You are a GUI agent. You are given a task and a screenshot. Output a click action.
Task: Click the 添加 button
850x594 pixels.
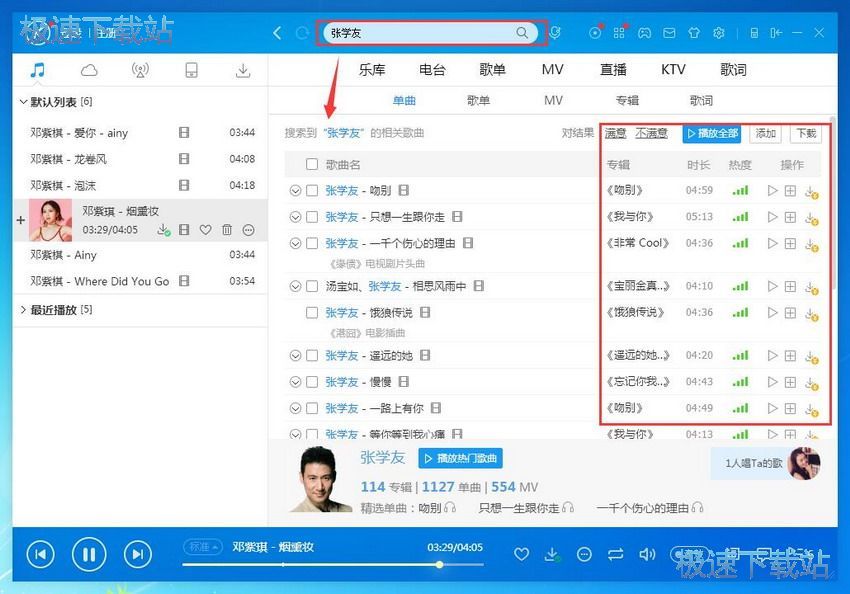point(765,133)
